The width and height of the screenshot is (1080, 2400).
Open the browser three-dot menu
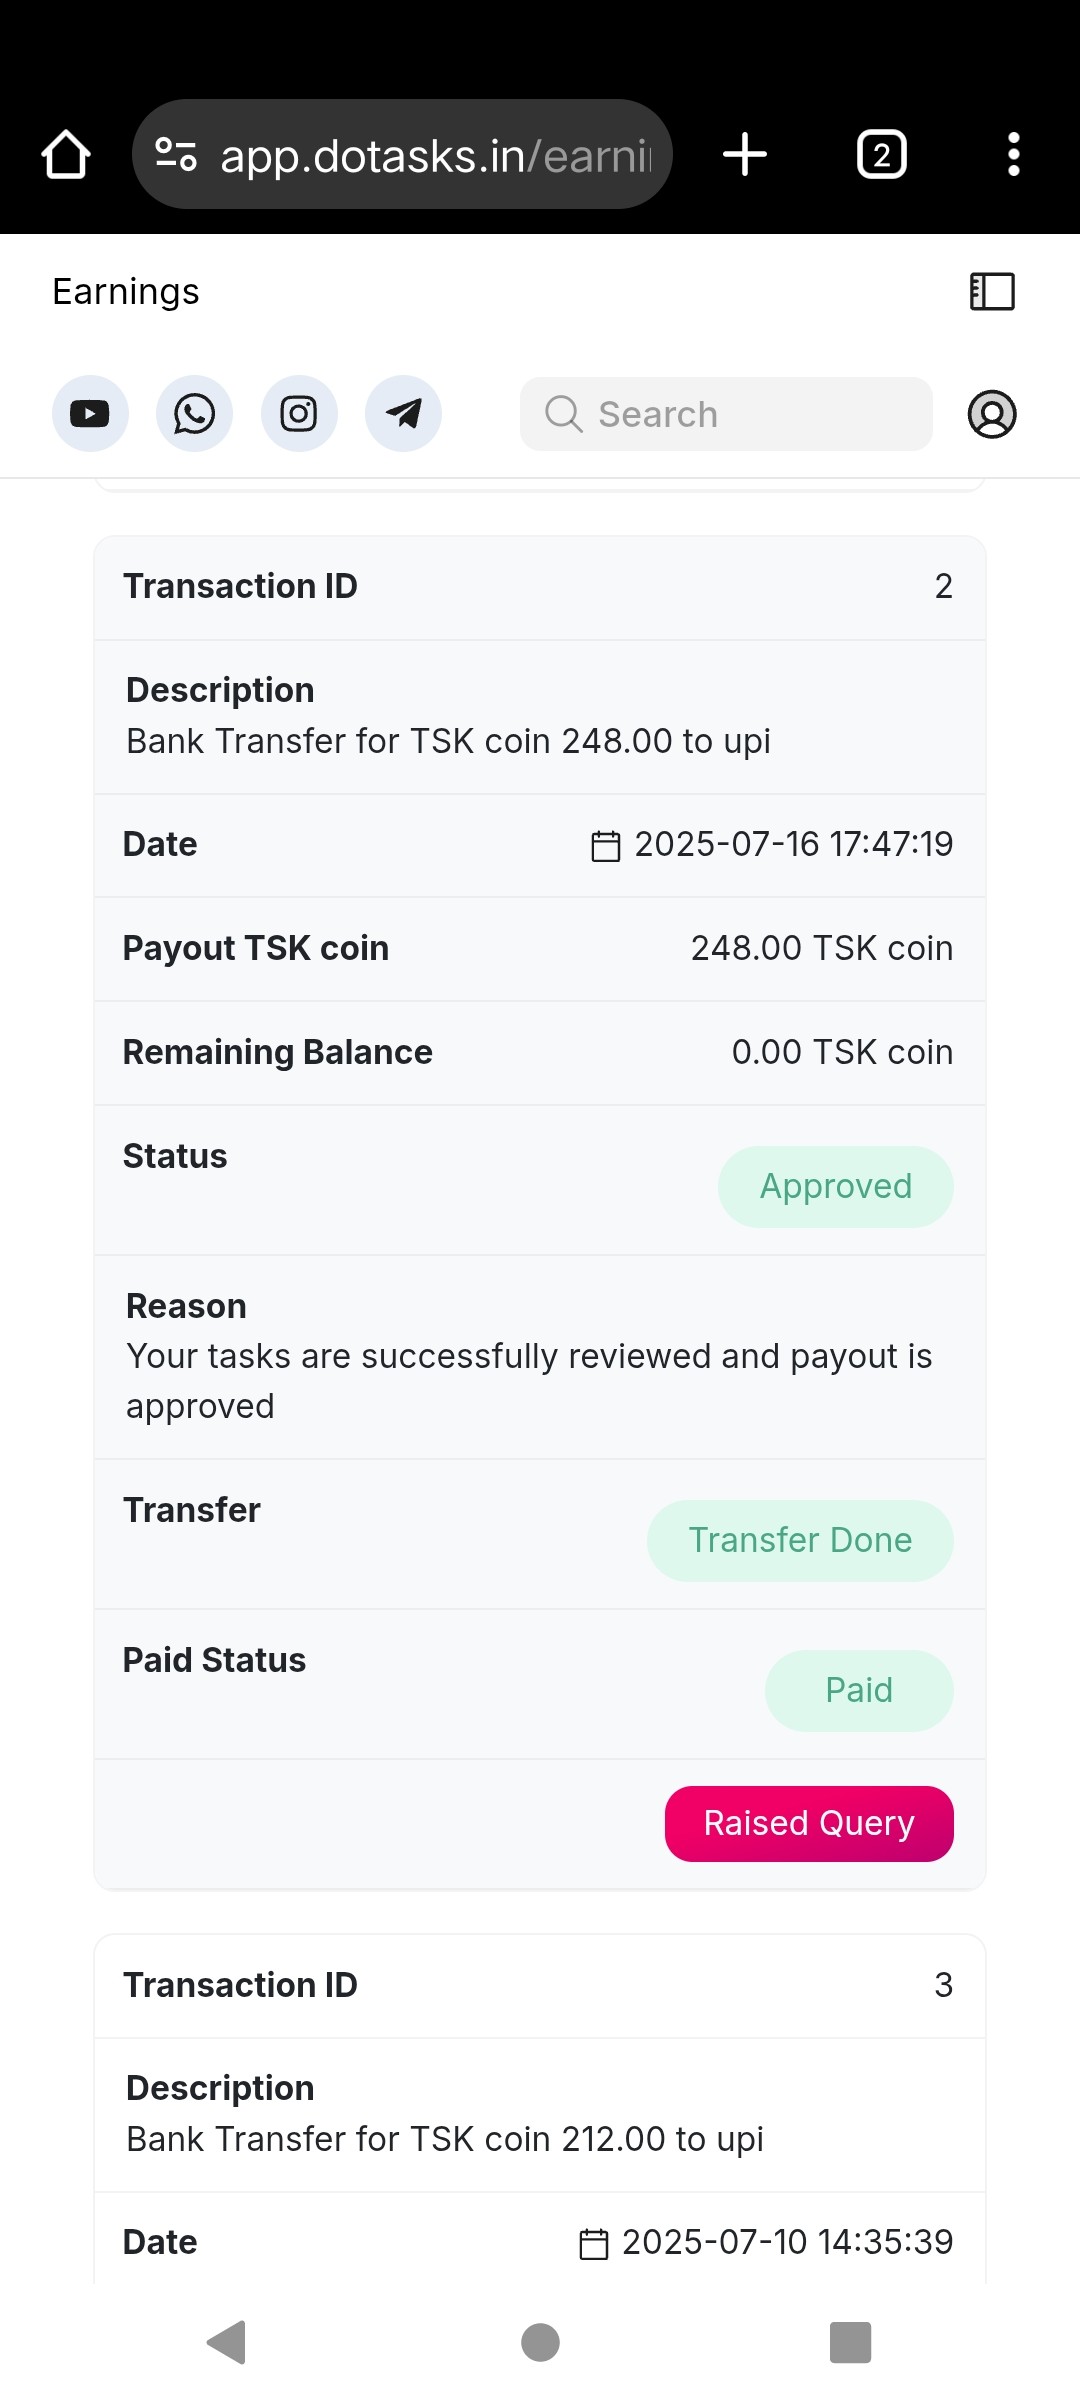(1014, 155)
